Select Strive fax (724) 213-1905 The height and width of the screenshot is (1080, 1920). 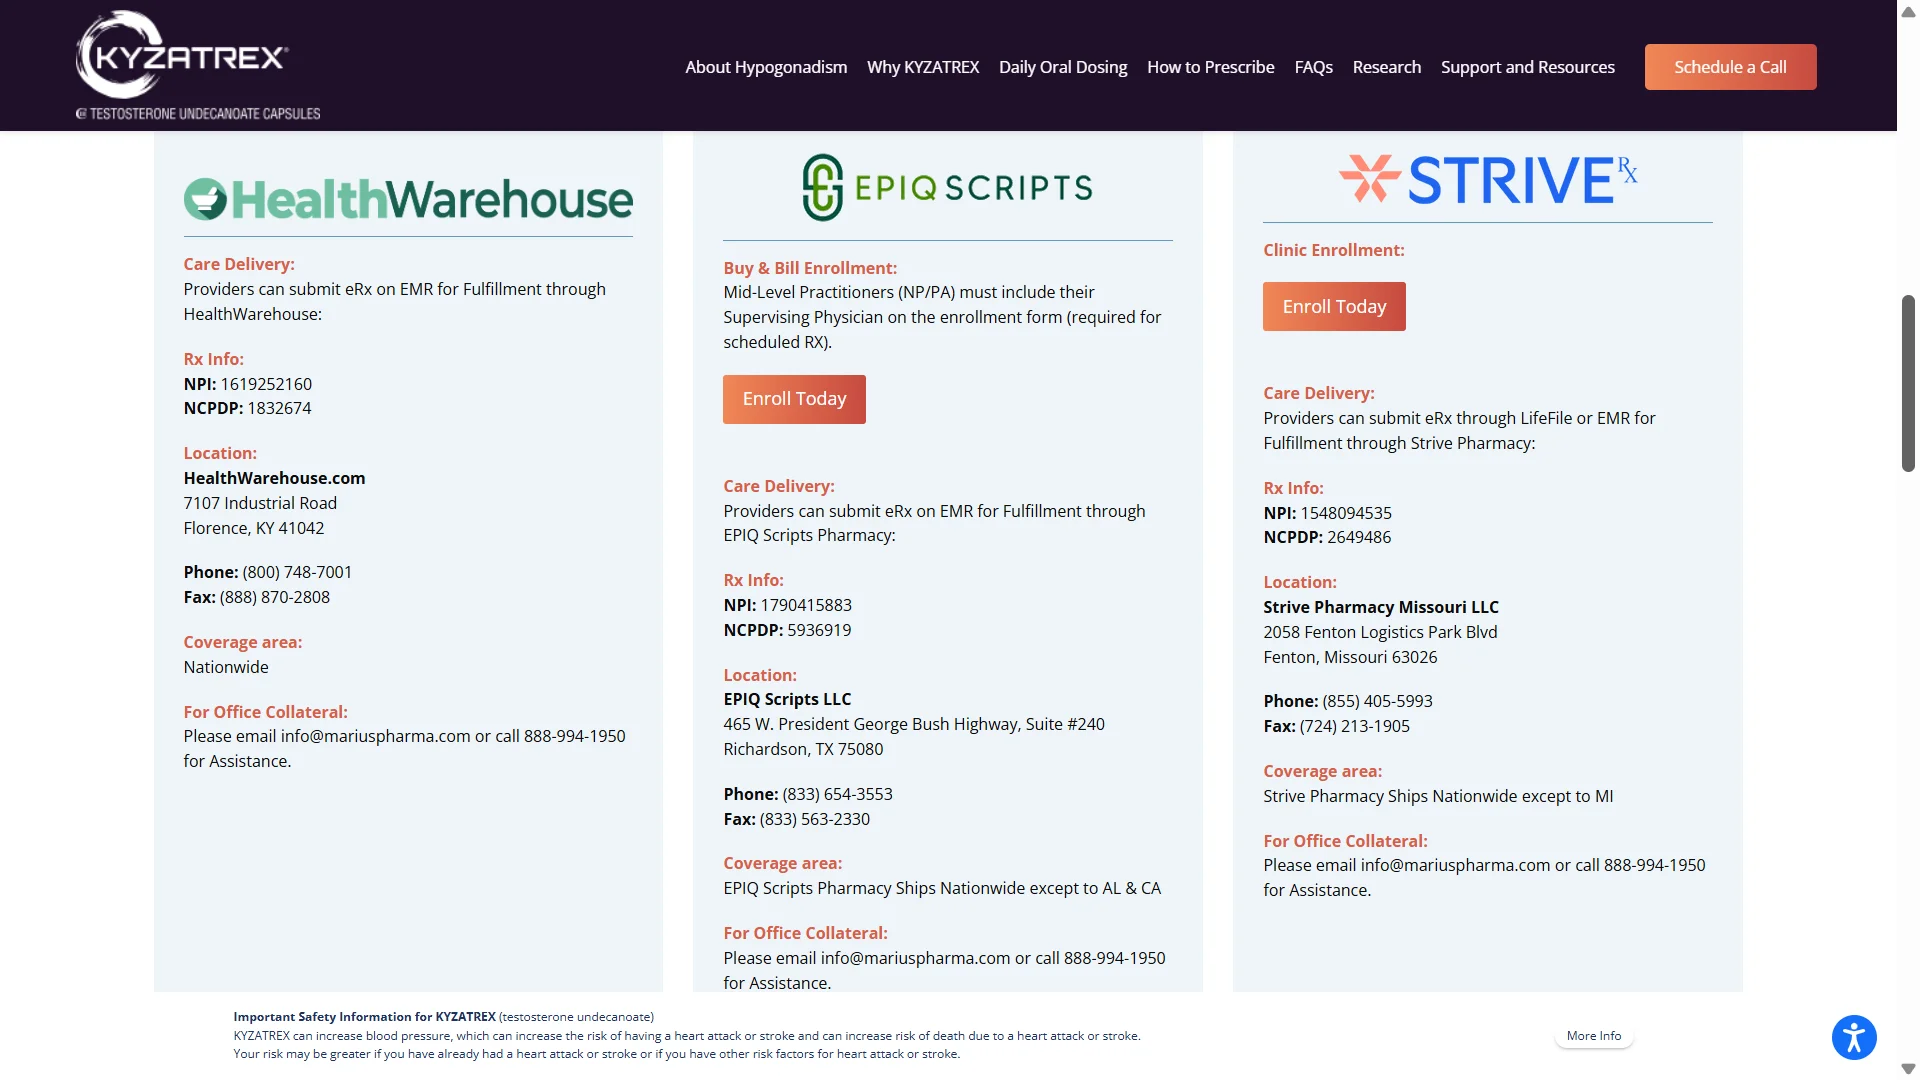point(1355,726)
